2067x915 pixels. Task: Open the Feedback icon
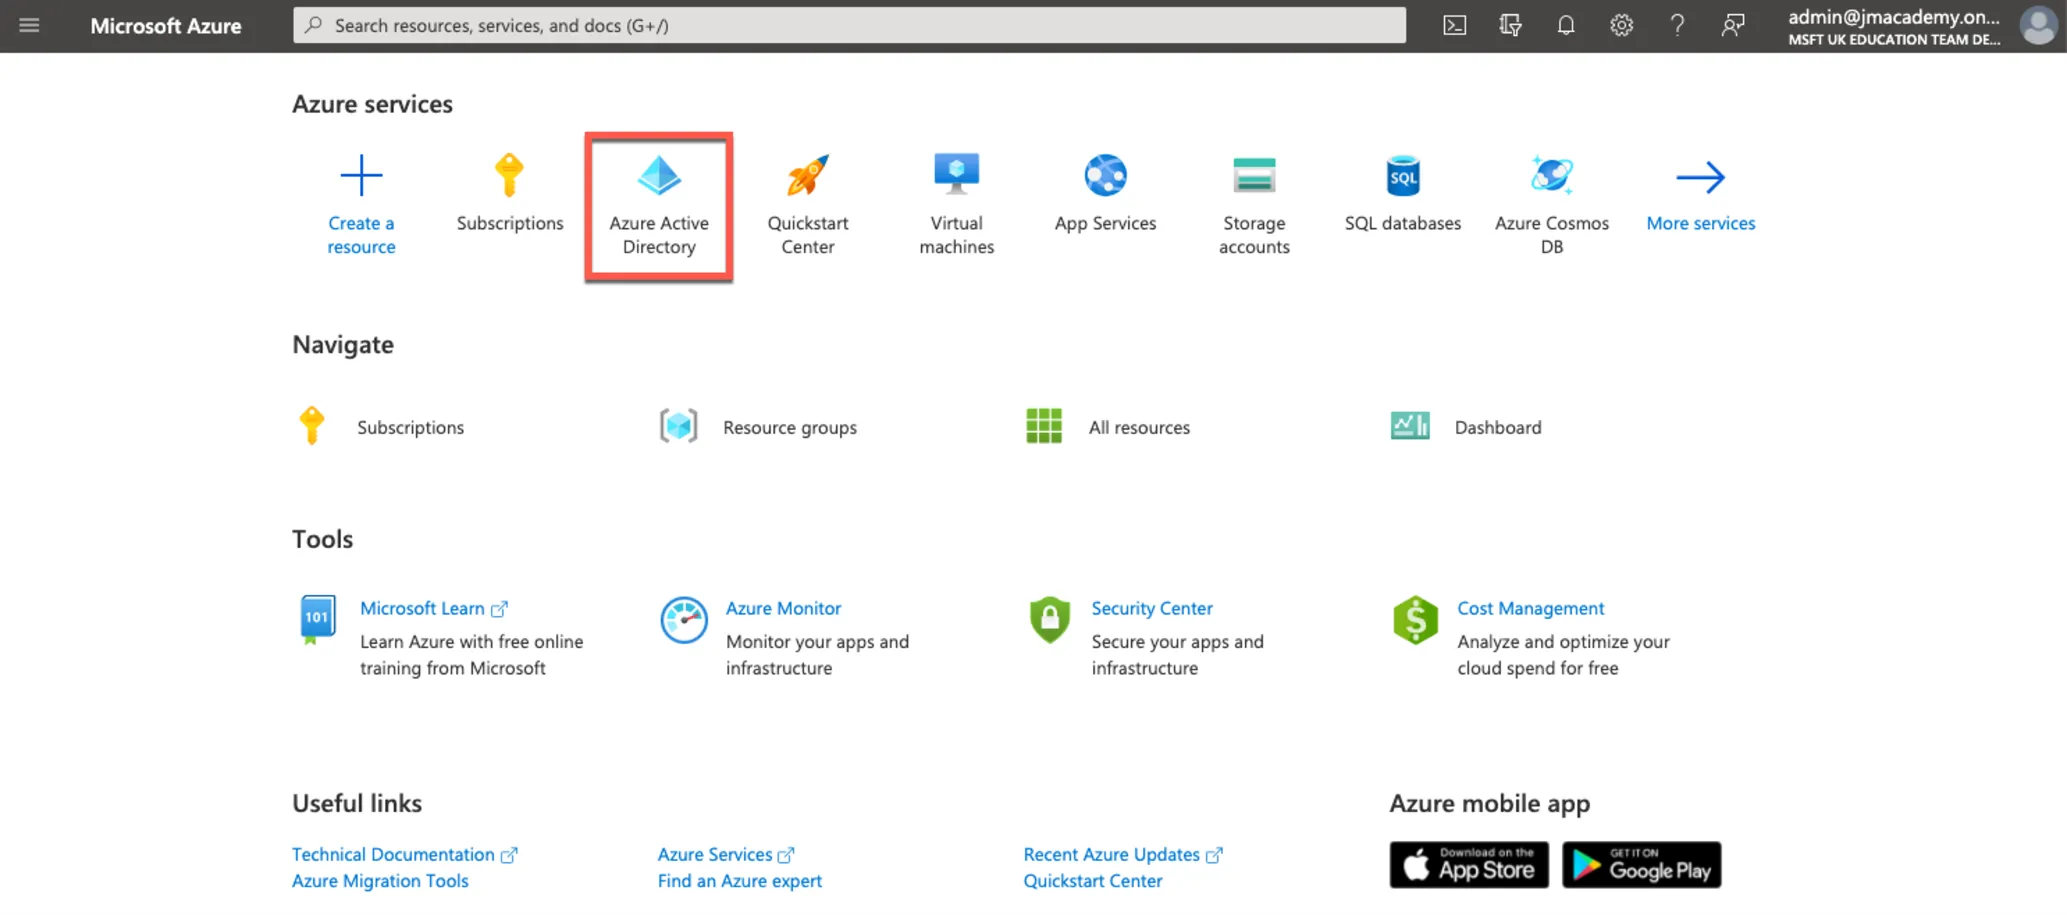1733,25
